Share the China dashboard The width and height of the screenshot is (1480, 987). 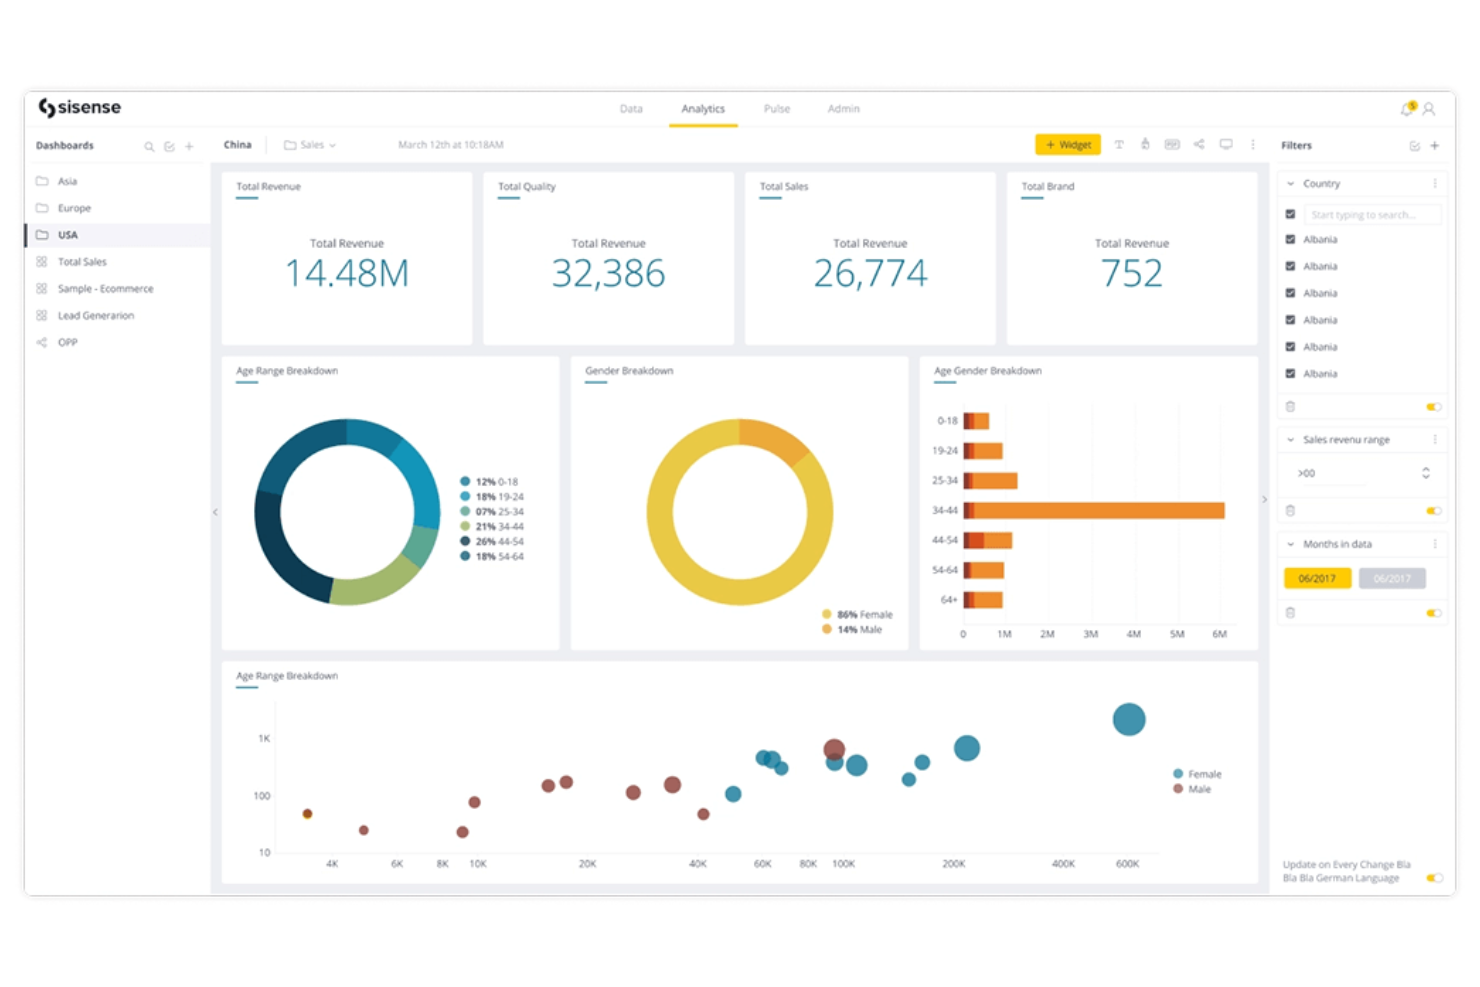click(1199, 144)
